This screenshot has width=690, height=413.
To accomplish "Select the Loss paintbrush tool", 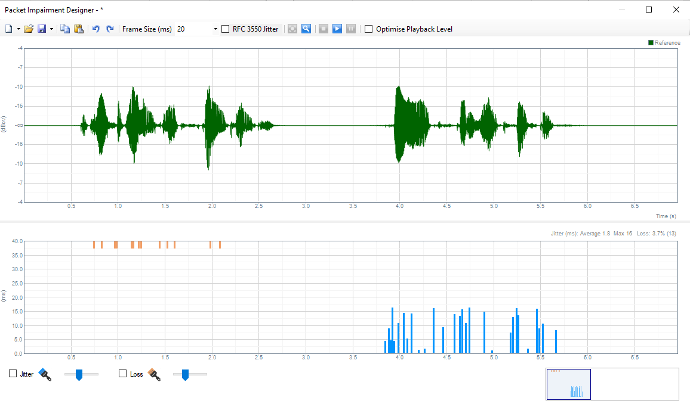I will pos(155,374).
